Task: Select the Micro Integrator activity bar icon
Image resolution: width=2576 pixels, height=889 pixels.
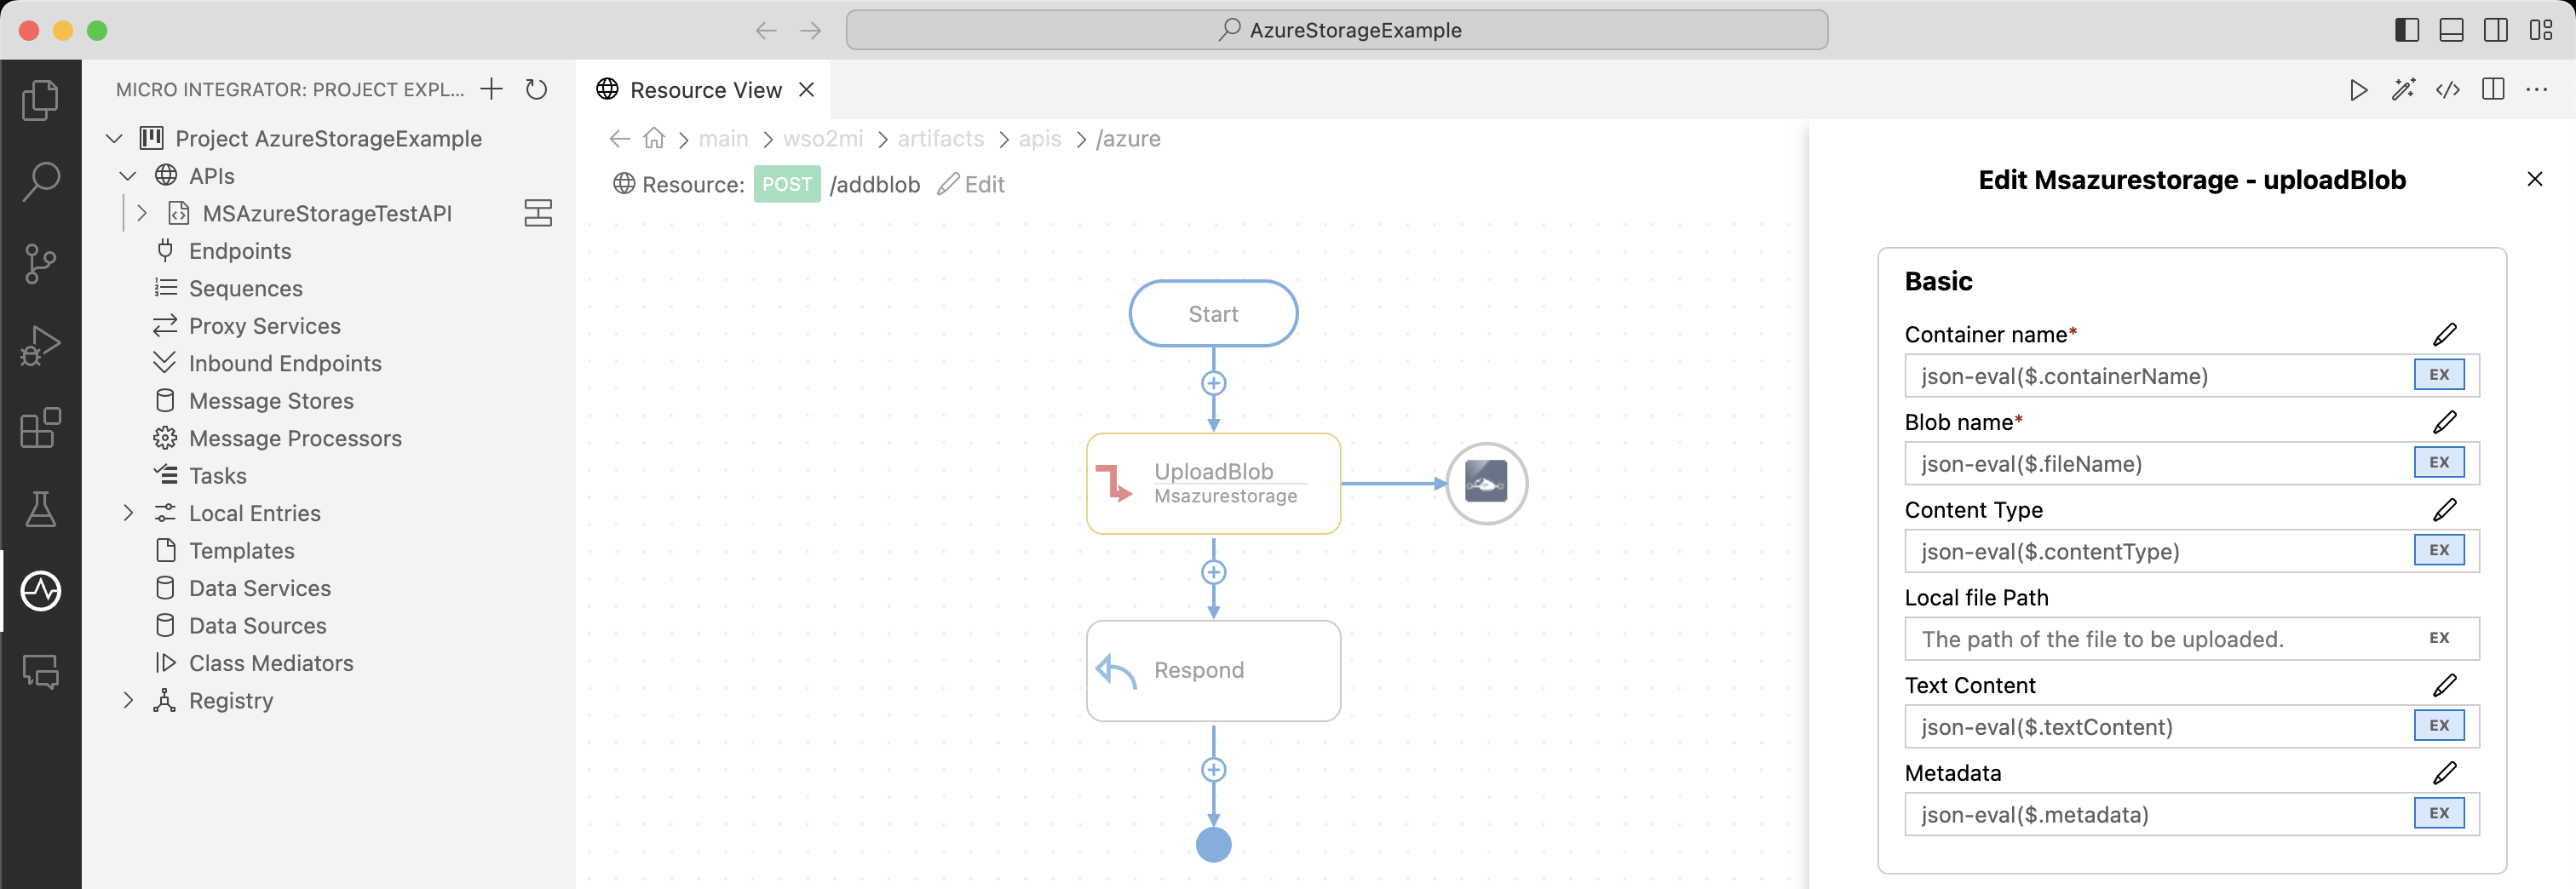Action: point(40,591)
